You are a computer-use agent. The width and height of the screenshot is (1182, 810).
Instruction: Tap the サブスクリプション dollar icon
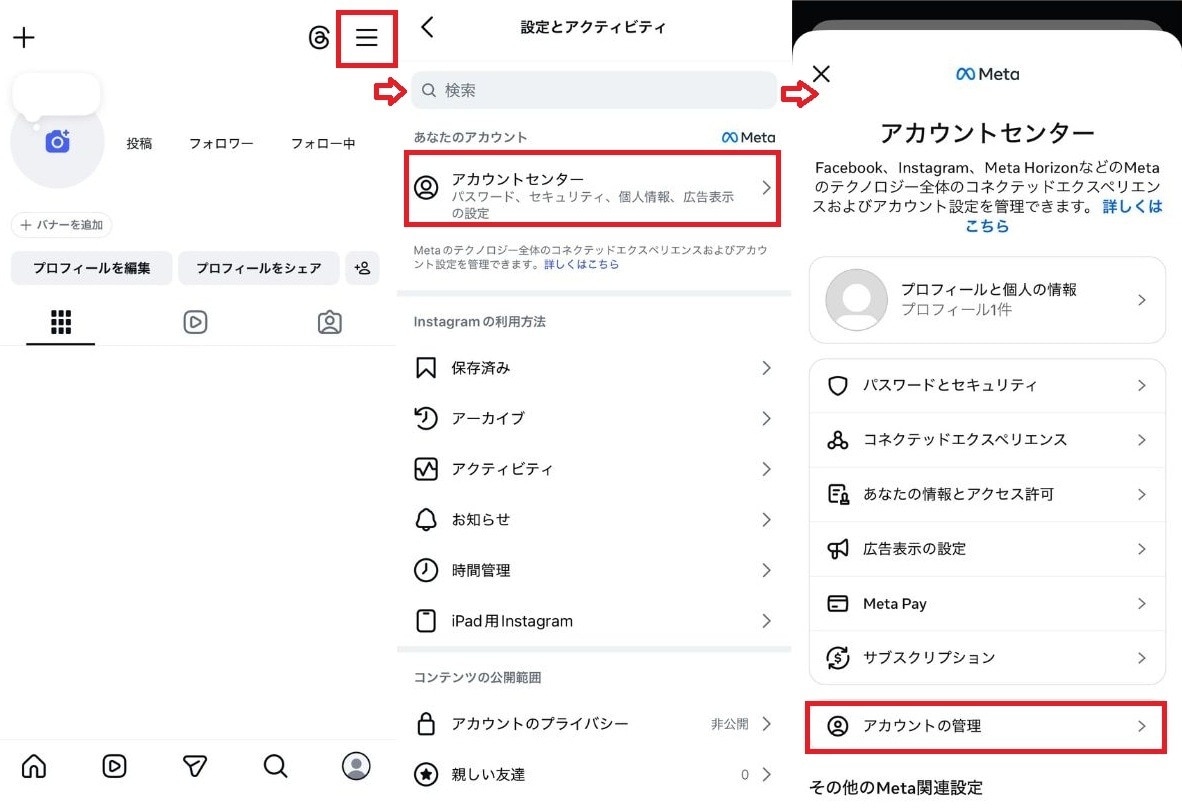pos(838,658)
